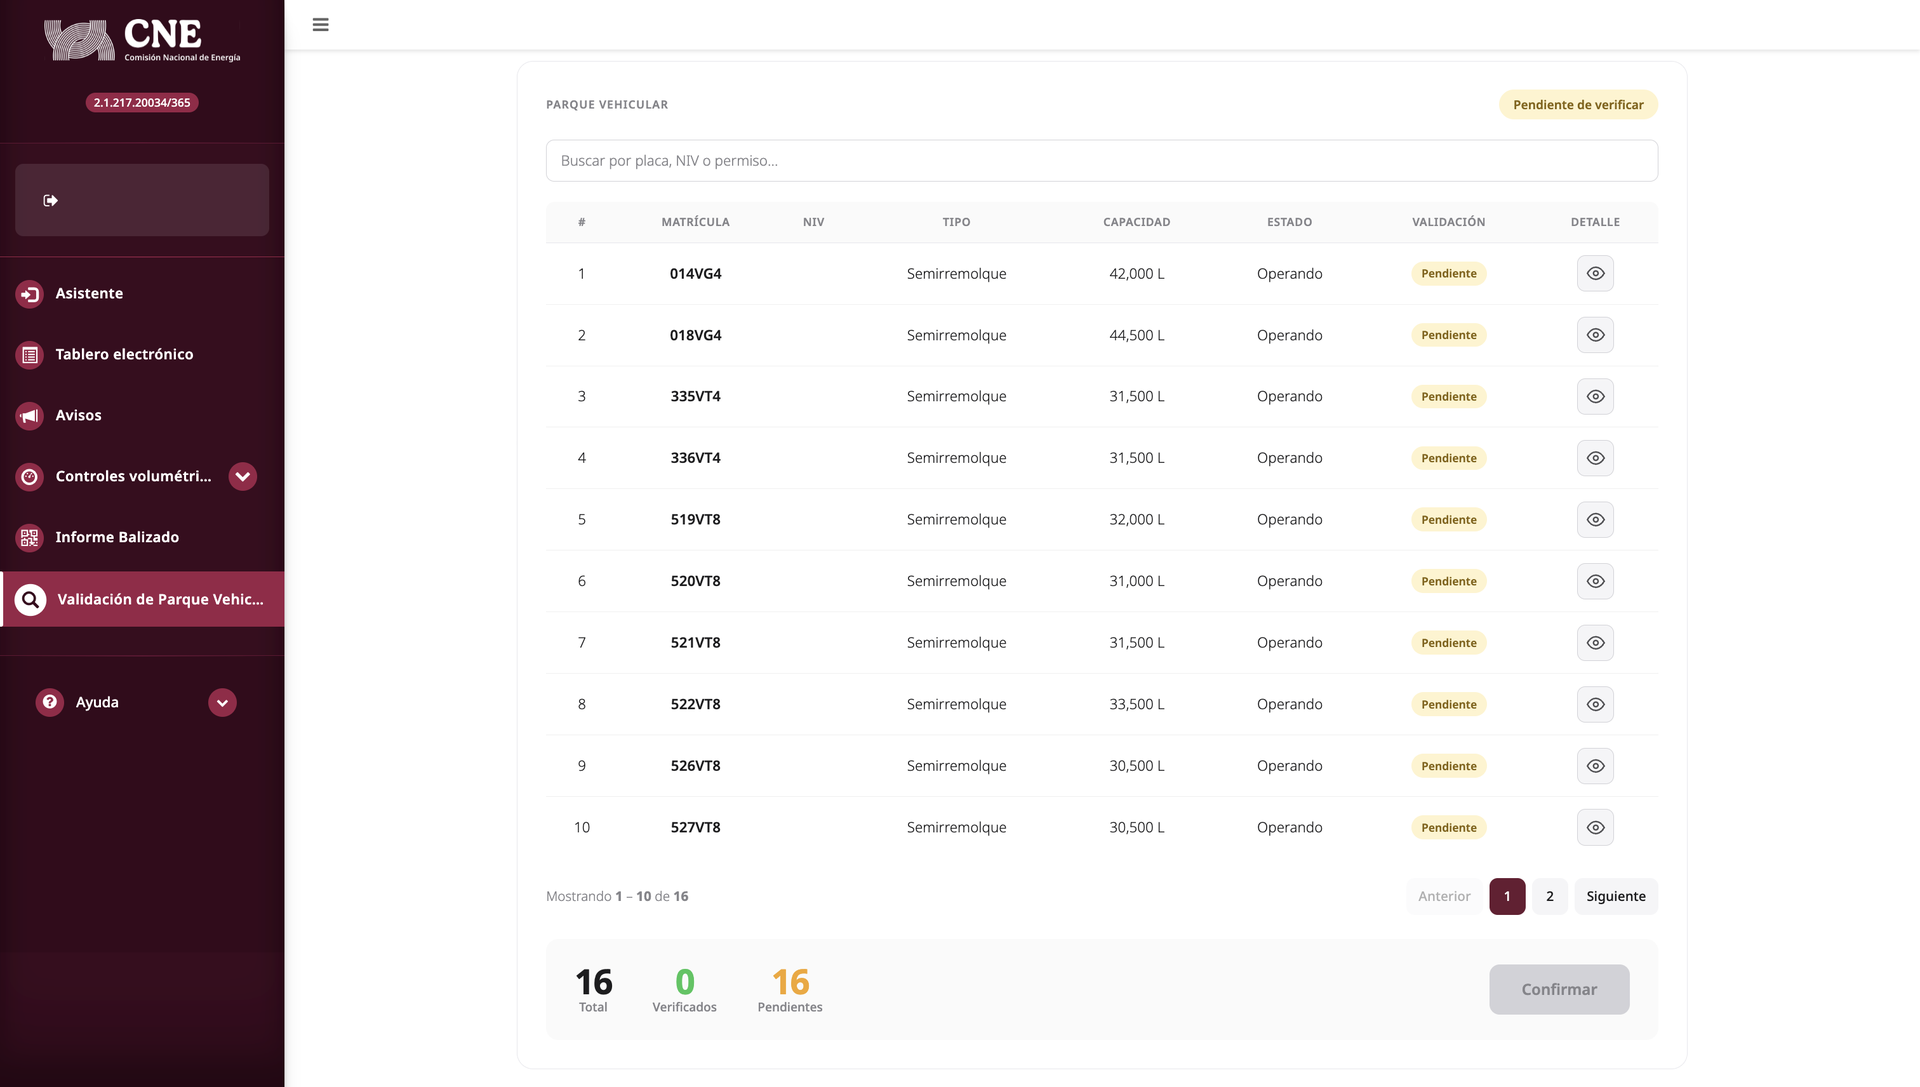1920x1087 pixels.
Task: Click the Tablero electrónico list icon
Action: tap(30, 355)
